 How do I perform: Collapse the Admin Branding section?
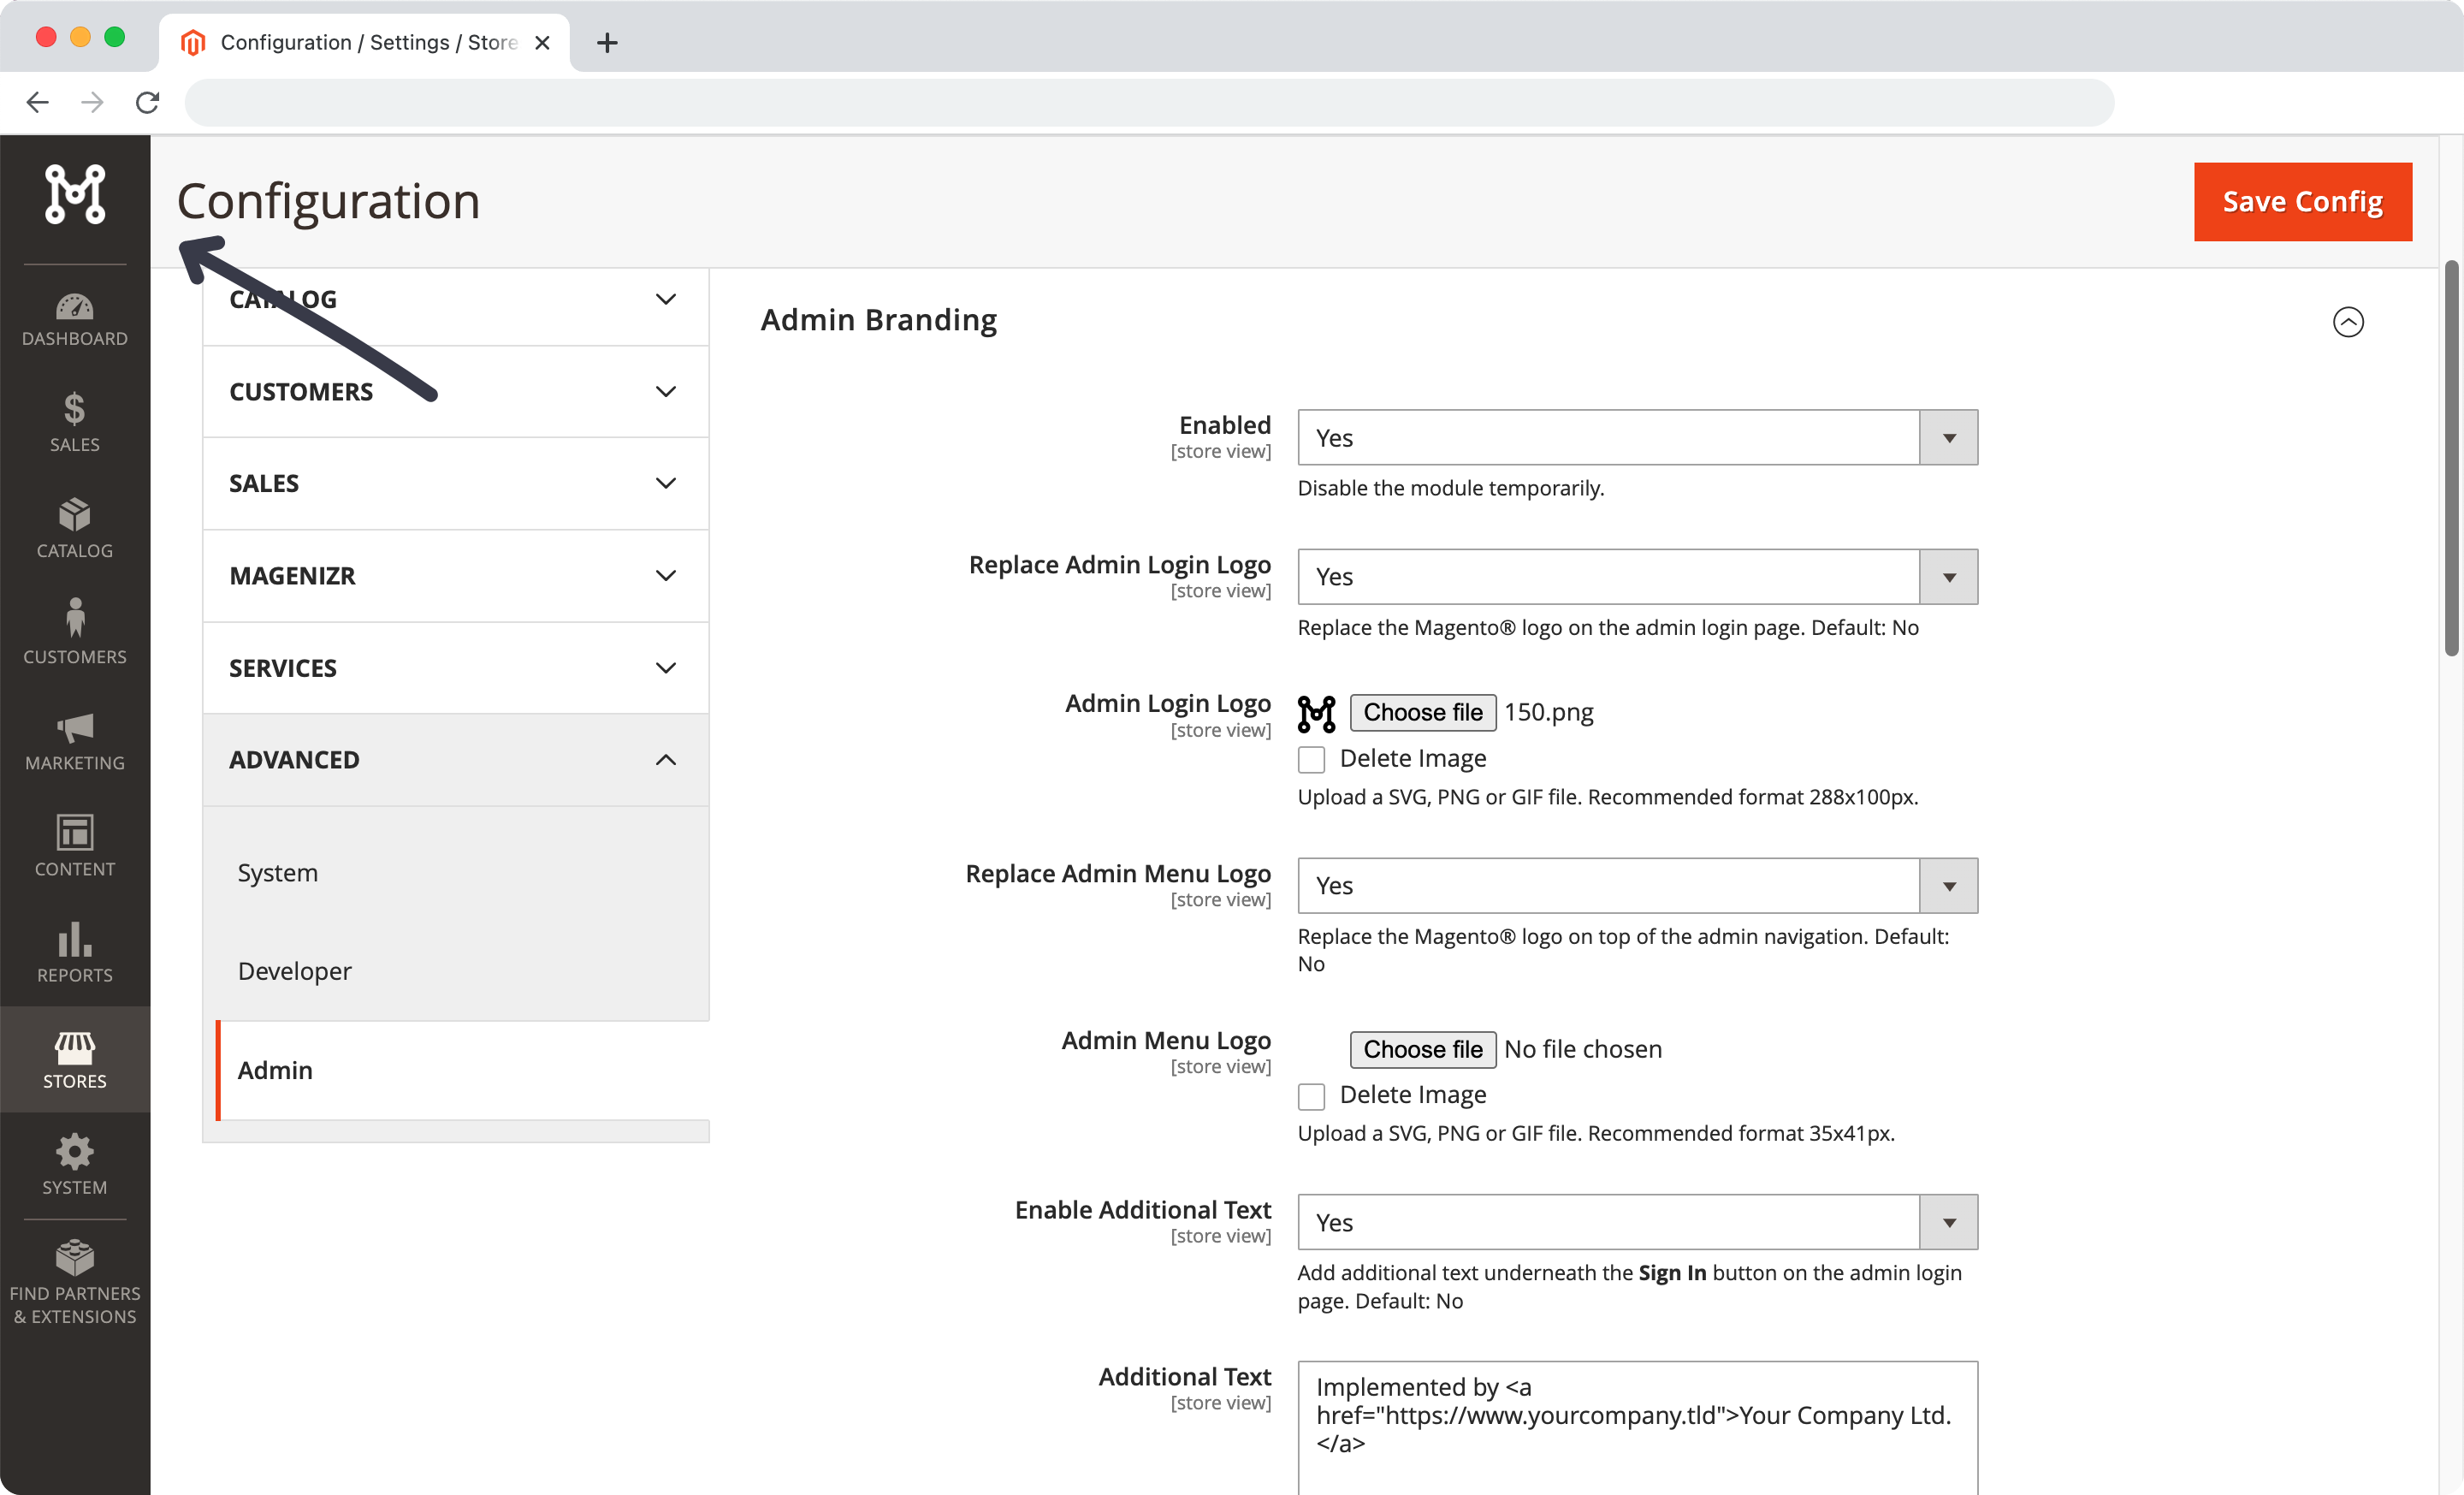point(2347,322)
